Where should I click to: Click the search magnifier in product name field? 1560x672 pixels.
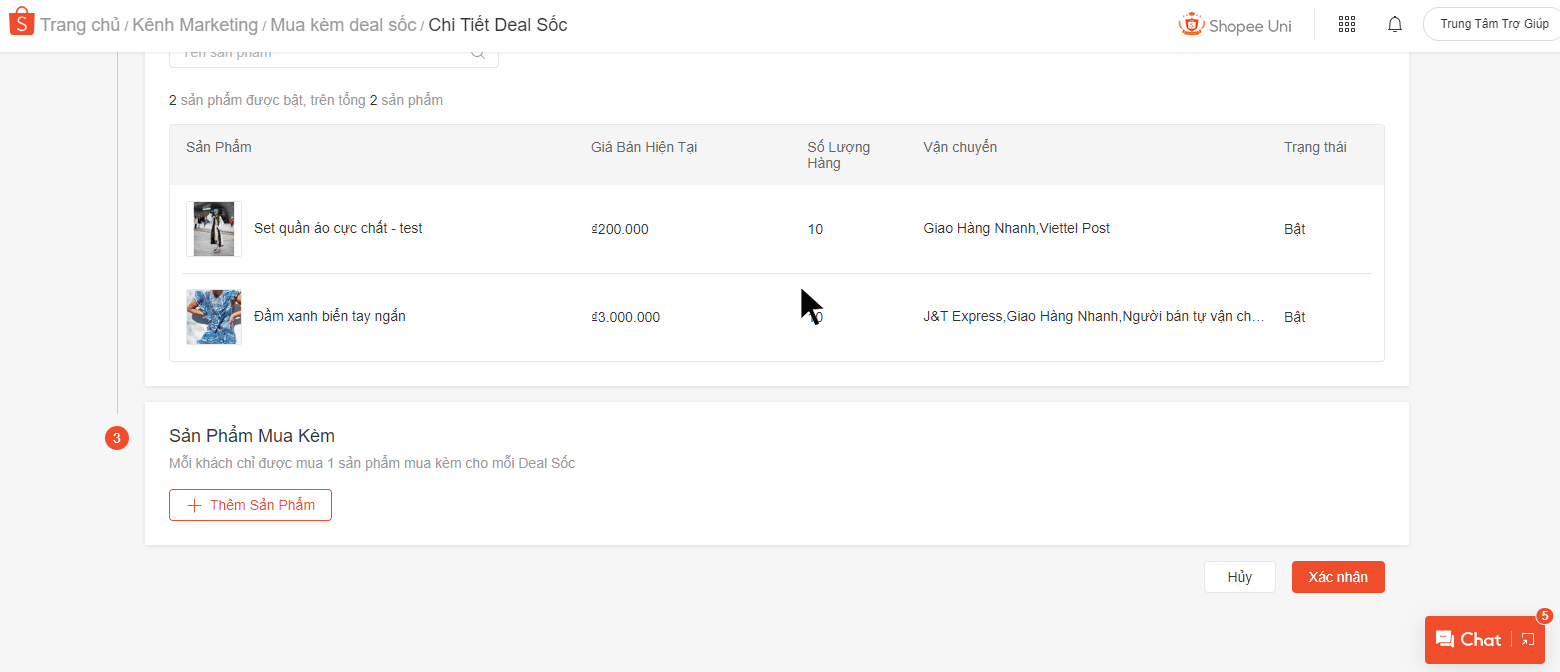(x=477, y=52)
